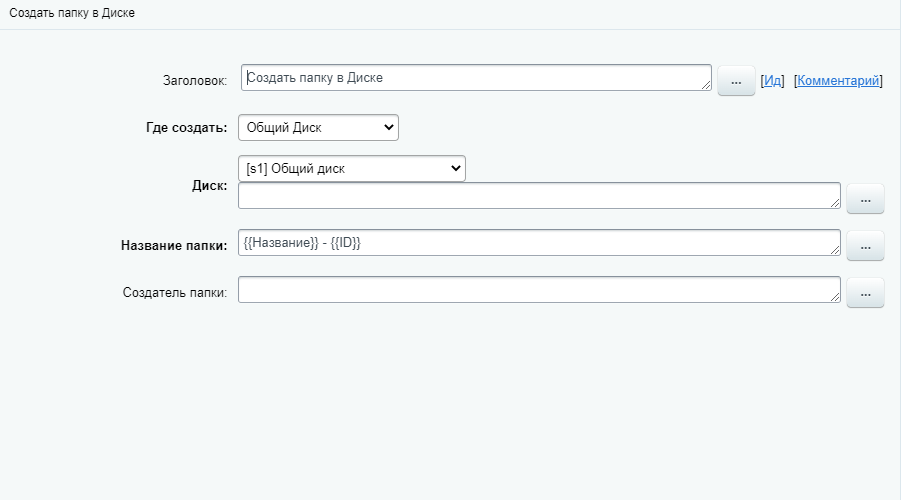Click resize grip of Заголовок text area
The image size is (901, 500).
[706, 87]
